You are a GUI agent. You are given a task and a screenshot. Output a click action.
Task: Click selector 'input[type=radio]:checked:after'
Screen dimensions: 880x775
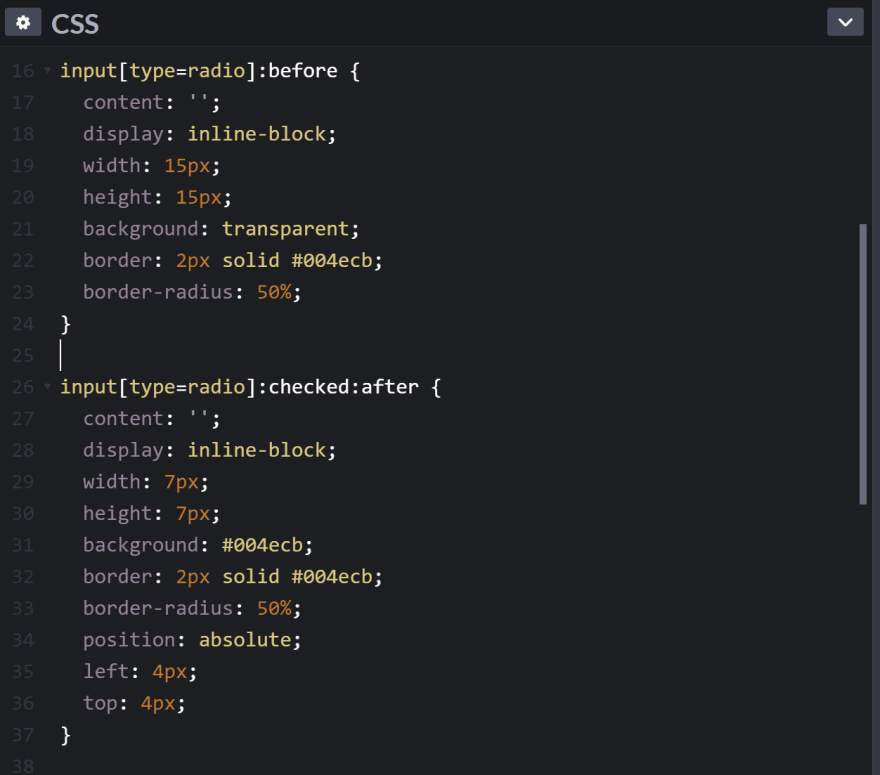239,387
